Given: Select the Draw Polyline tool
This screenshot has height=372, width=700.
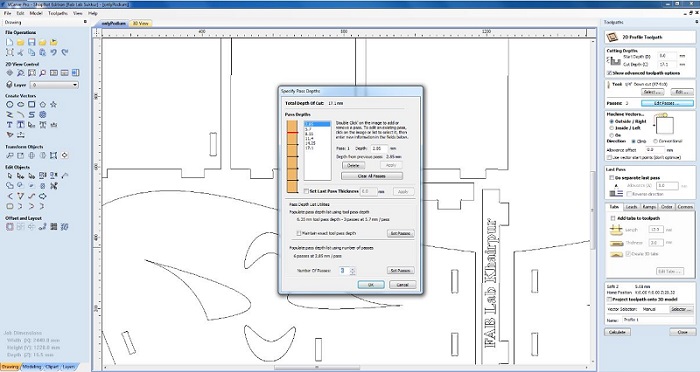Looking at the screenshot, I should [x=9, y=115].
